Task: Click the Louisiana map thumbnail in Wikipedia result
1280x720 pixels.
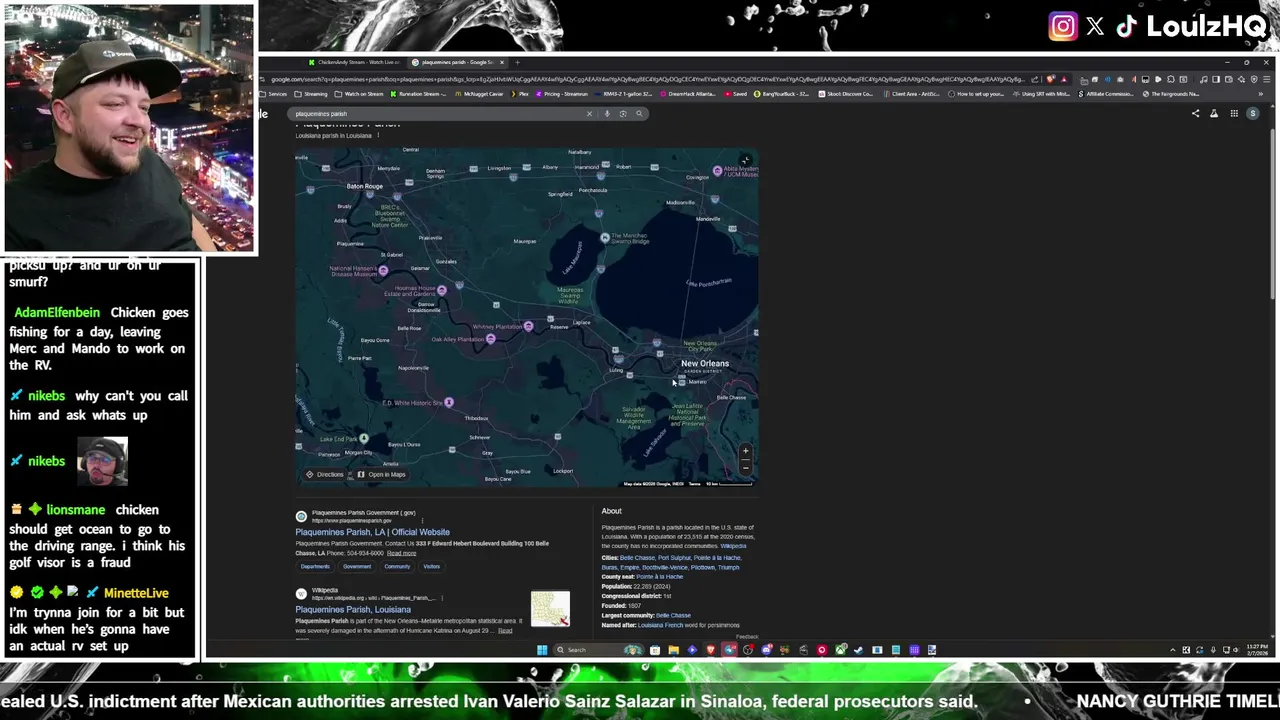Action: [550, 609]
